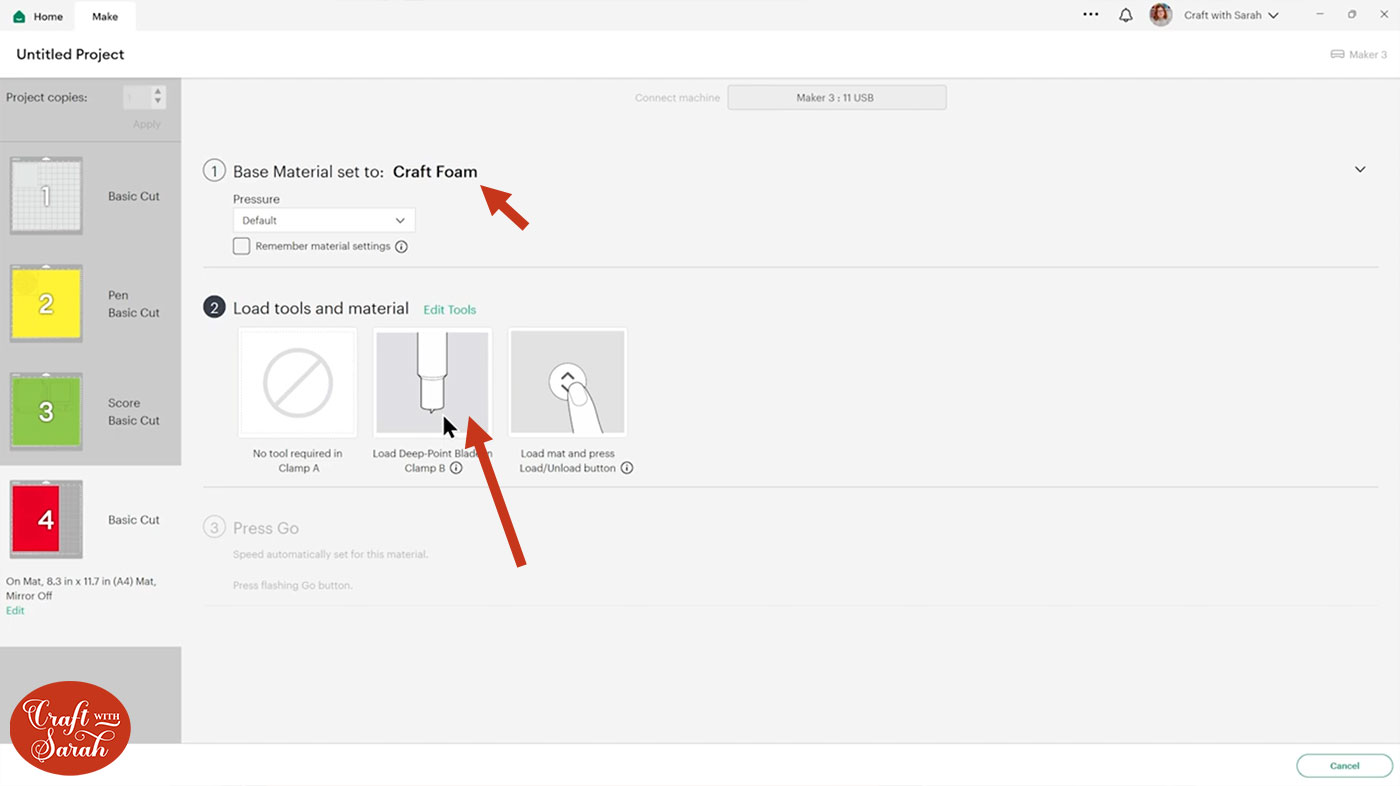Select mat 1 Basic Cut thumbnail

(46, 195)
